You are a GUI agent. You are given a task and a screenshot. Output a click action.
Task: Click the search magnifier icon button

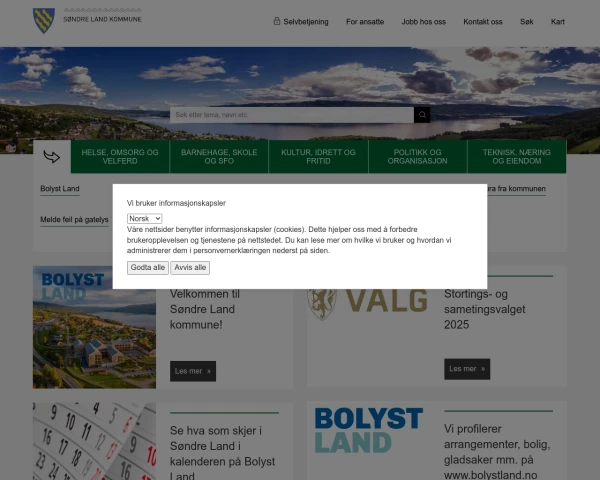click(x=422, y=115)
